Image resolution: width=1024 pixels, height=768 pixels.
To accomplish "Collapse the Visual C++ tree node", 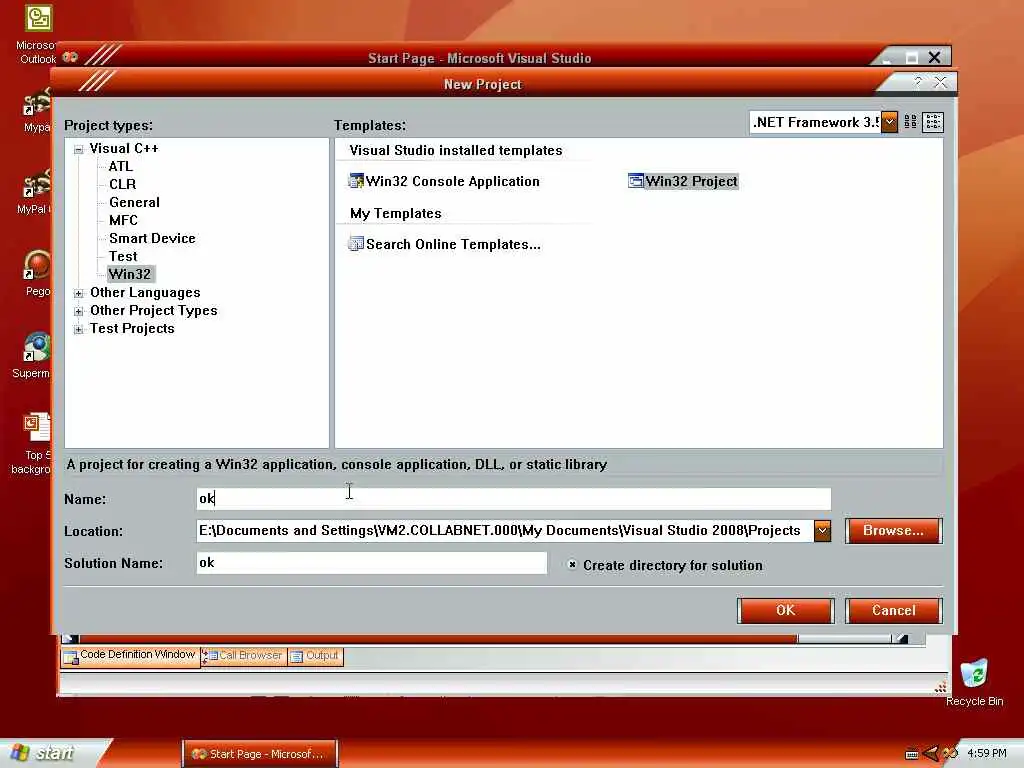I will pyautogui.click(x=79, y=150).
